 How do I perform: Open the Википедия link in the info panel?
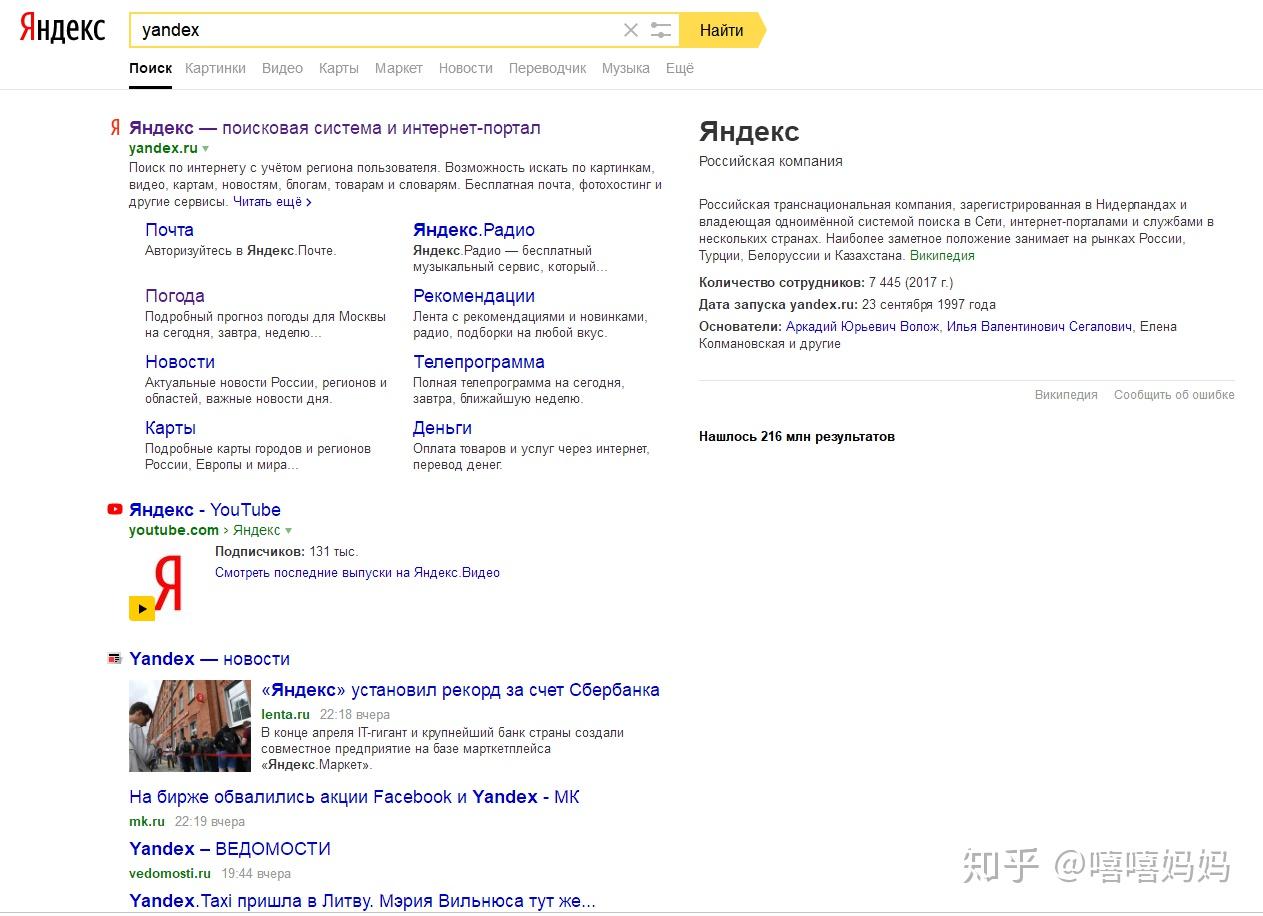click(943, 255)
